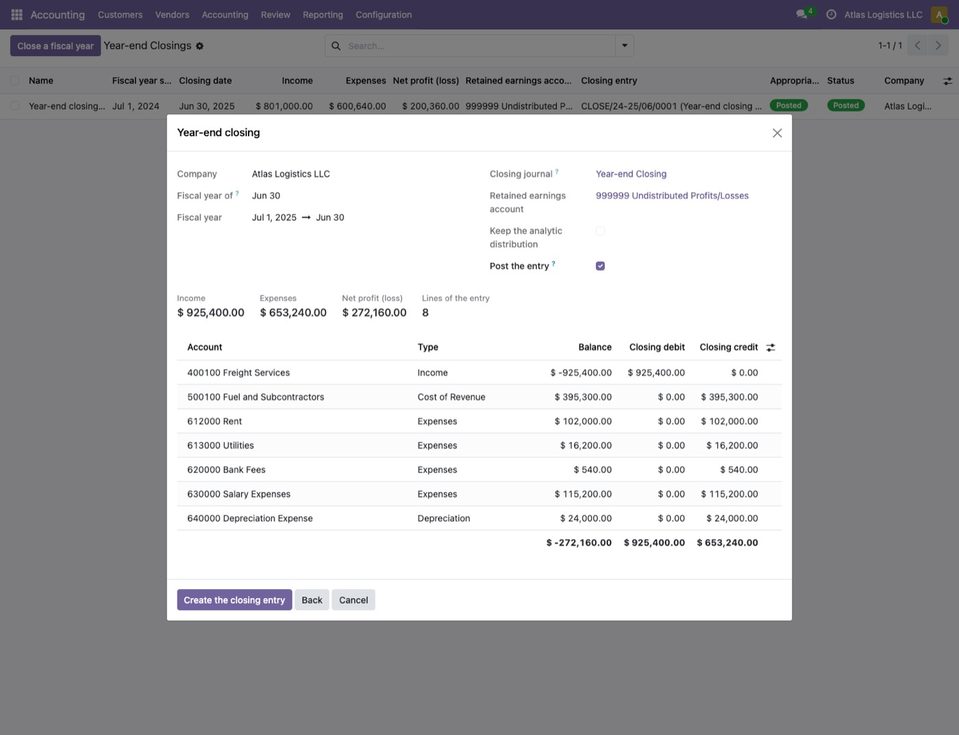The width and height of the screenshot is (959, 735).
Task: Select the 630000 Salary Expenses row
Action: [x=479, y=494]
